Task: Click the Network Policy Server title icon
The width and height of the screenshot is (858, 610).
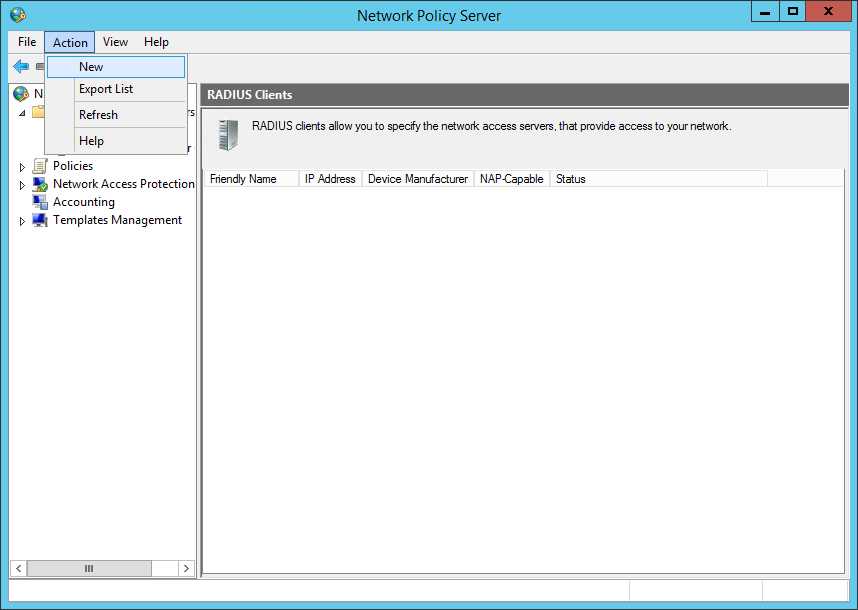Action: 18,15
